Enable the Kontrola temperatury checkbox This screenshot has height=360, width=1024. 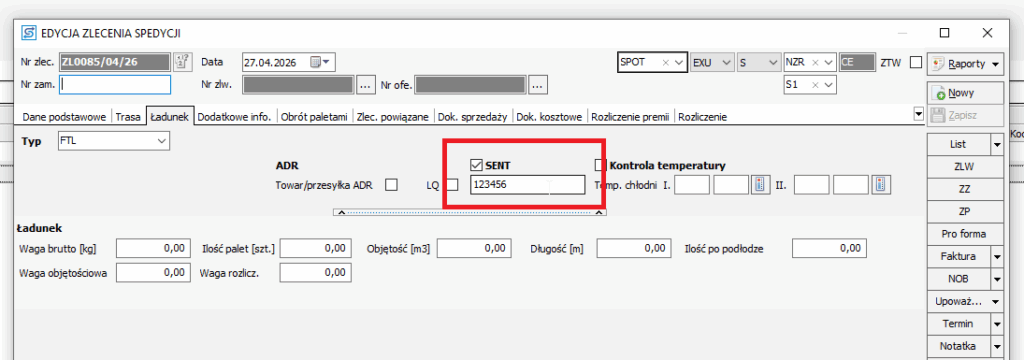600,165
